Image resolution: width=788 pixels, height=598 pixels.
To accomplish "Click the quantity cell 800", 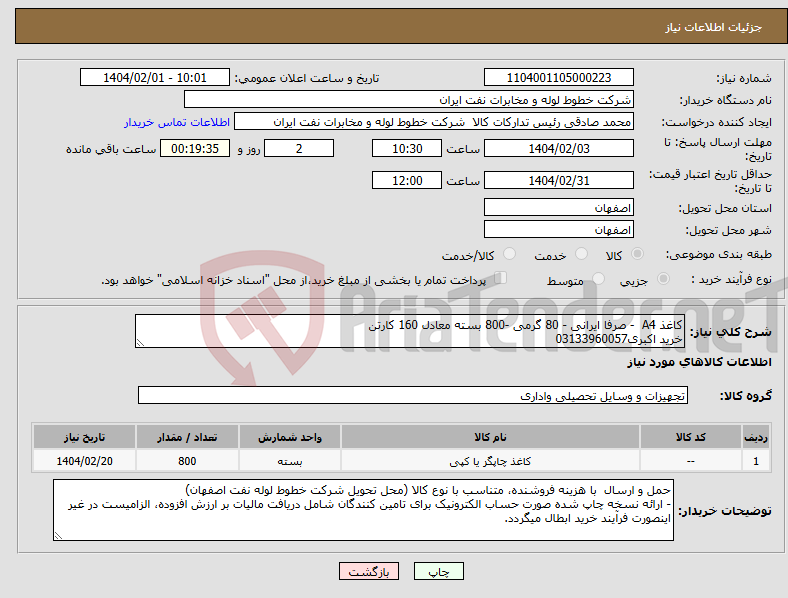I will [x=187, y=461].
